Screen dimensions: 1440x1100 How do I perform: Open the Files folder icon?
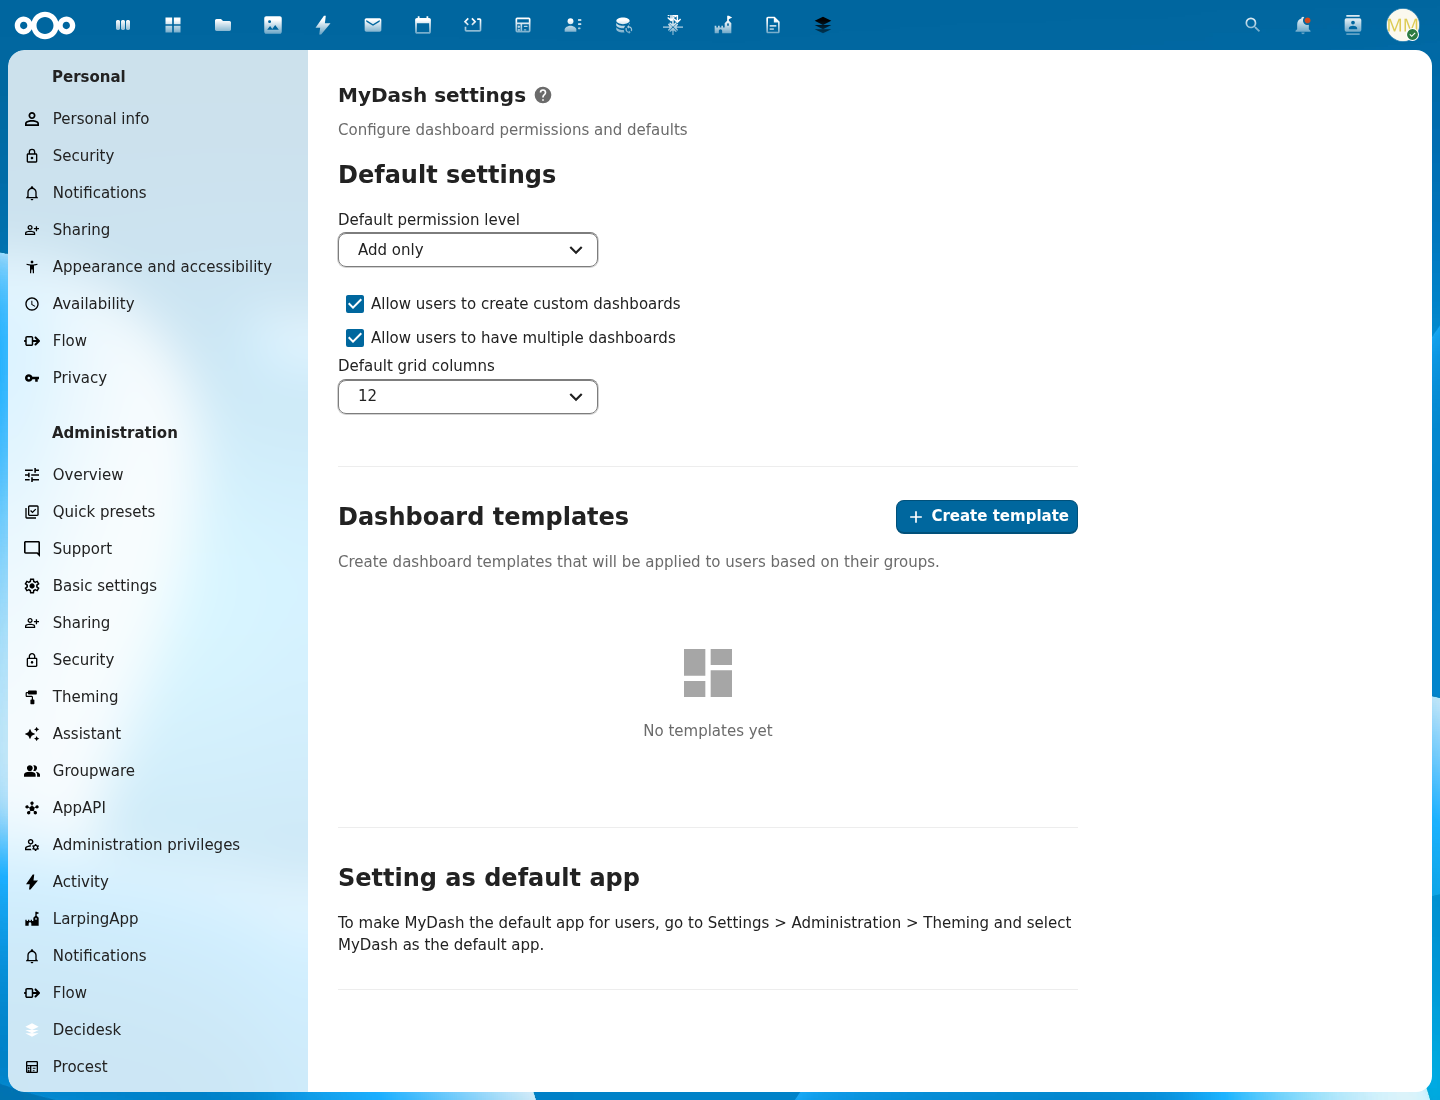click(x=223, y=25)
